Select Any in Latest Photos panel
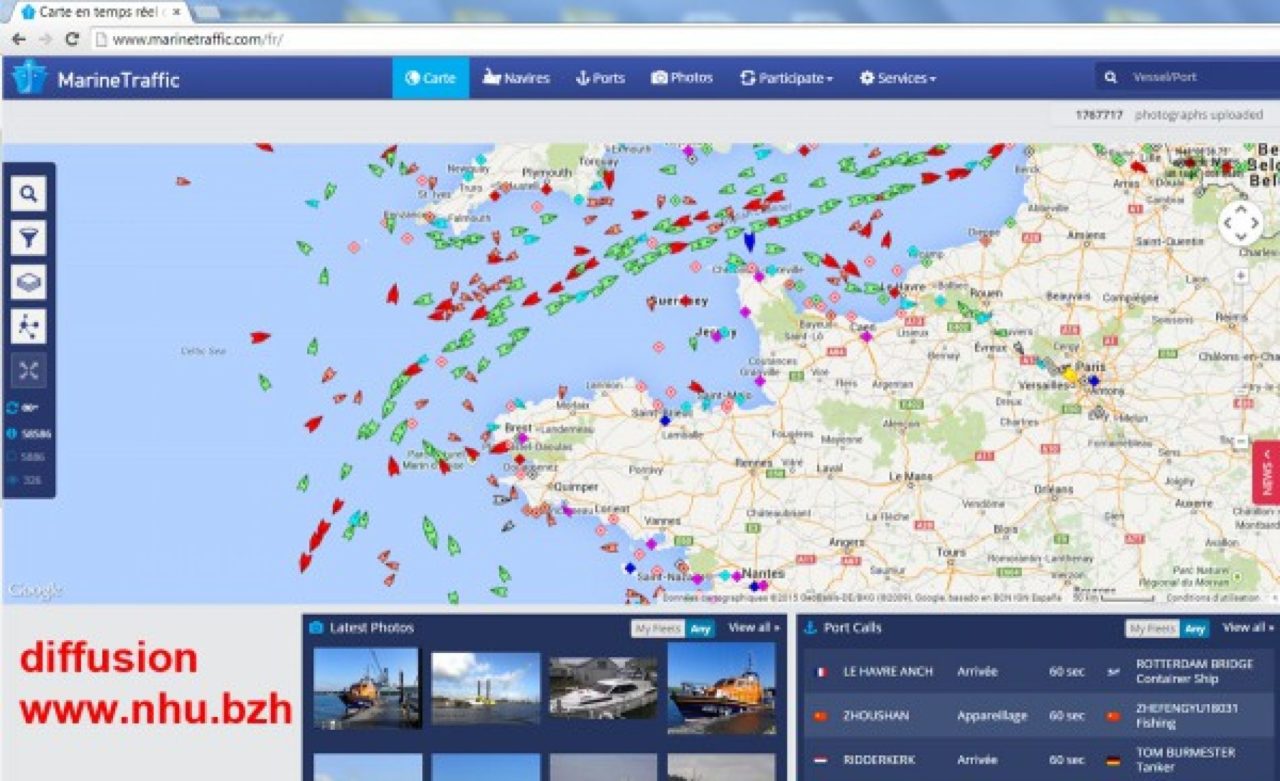 701,628
